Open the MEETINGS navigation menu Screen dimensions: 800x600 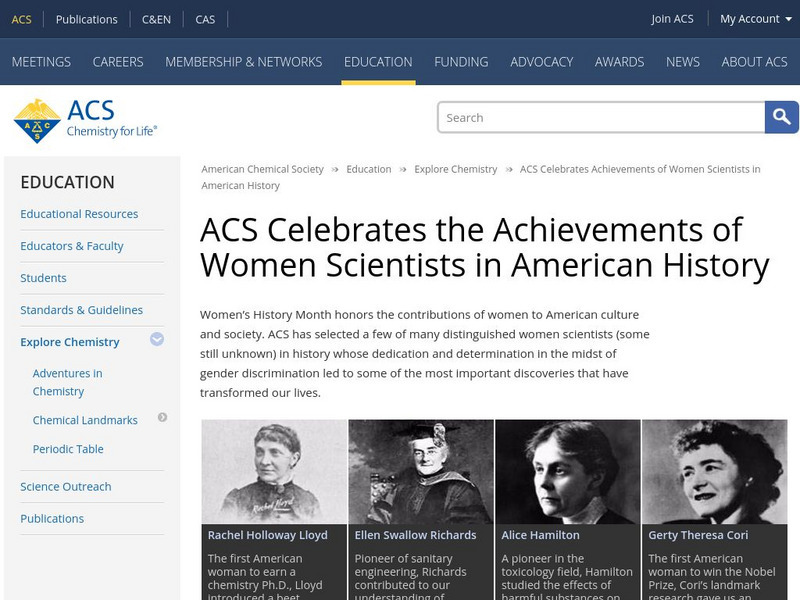[x=41, y=61]
